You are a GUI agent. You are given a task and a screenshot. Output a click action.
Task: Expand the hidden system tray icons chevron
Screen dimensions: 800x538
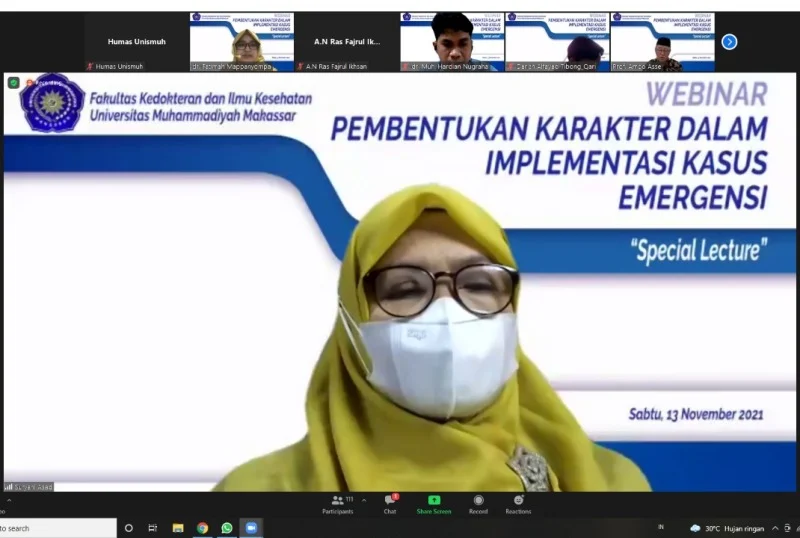(x=776, y=528)
